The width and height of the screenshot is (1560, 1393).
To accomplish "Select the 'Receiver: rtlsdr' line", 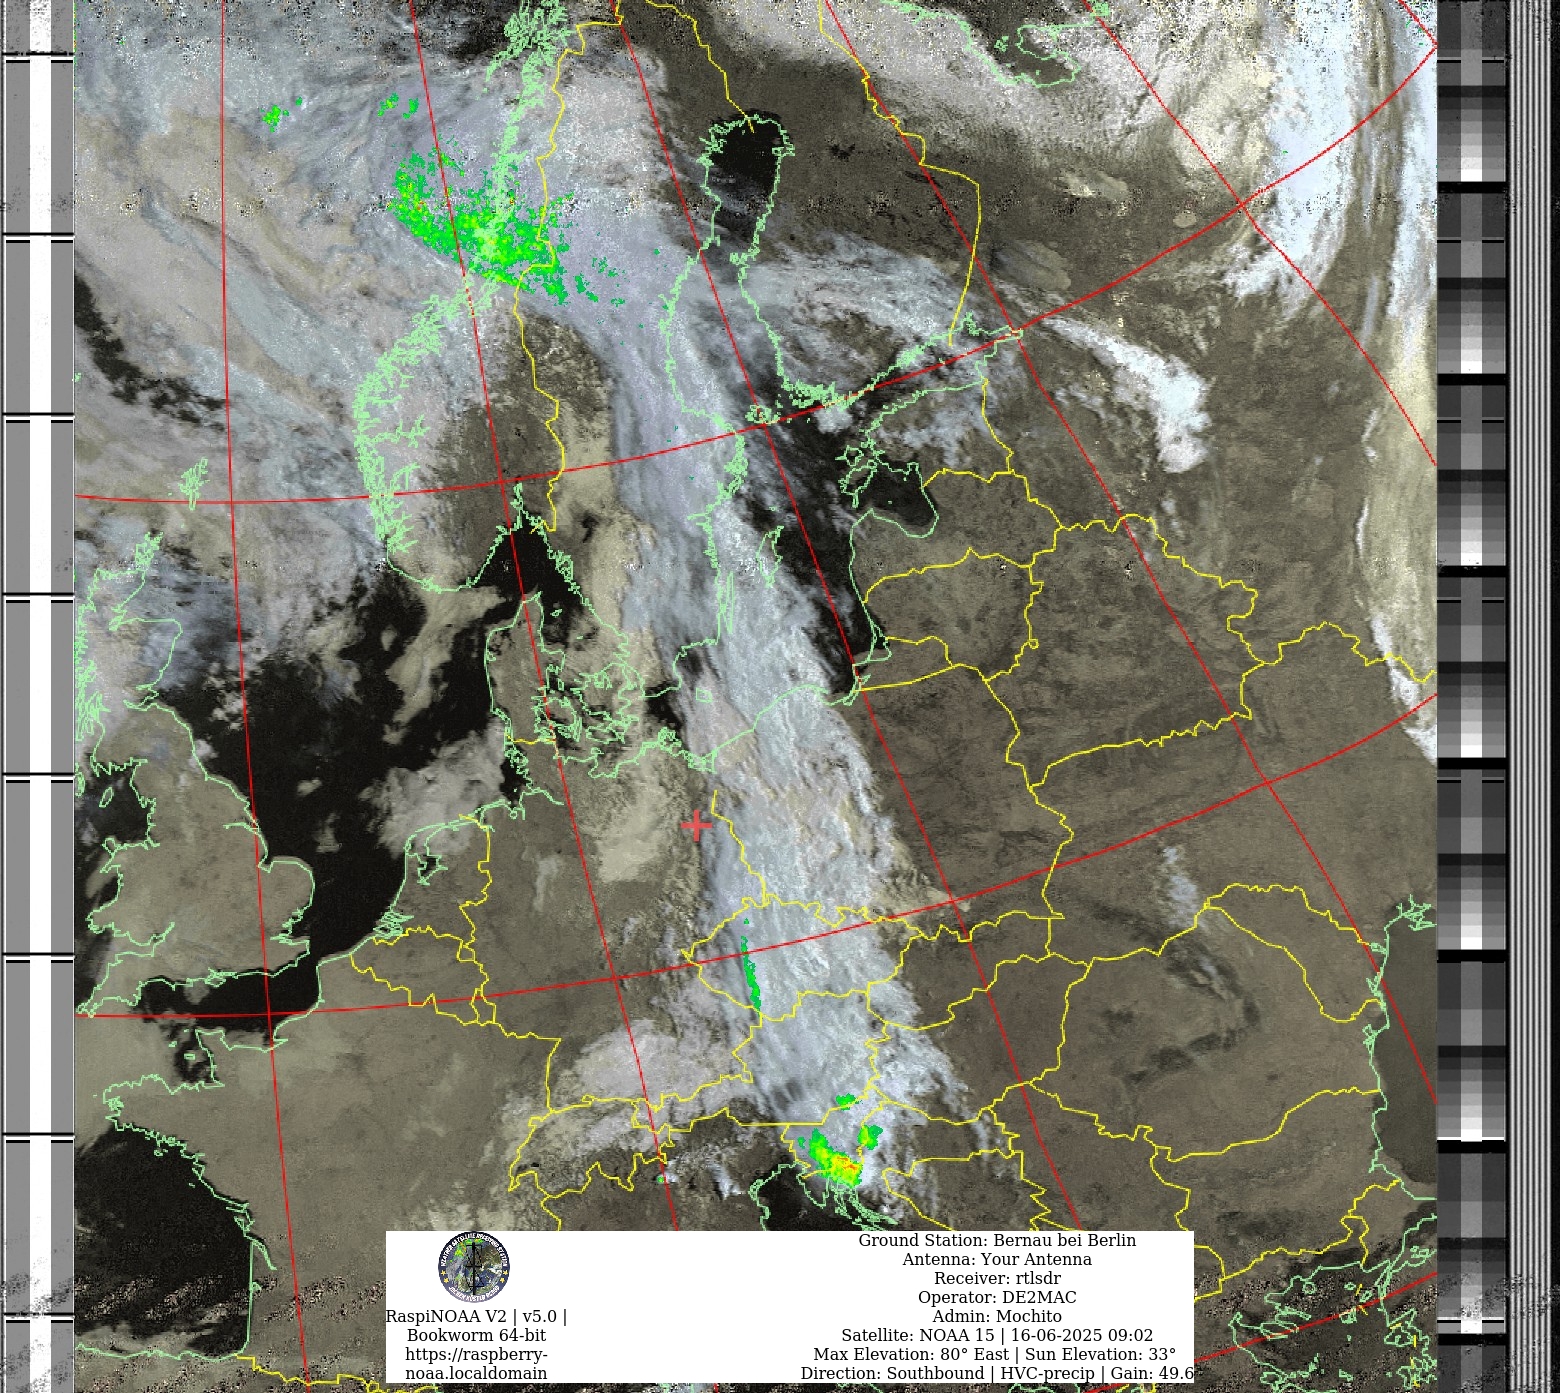I will 997,1278.
